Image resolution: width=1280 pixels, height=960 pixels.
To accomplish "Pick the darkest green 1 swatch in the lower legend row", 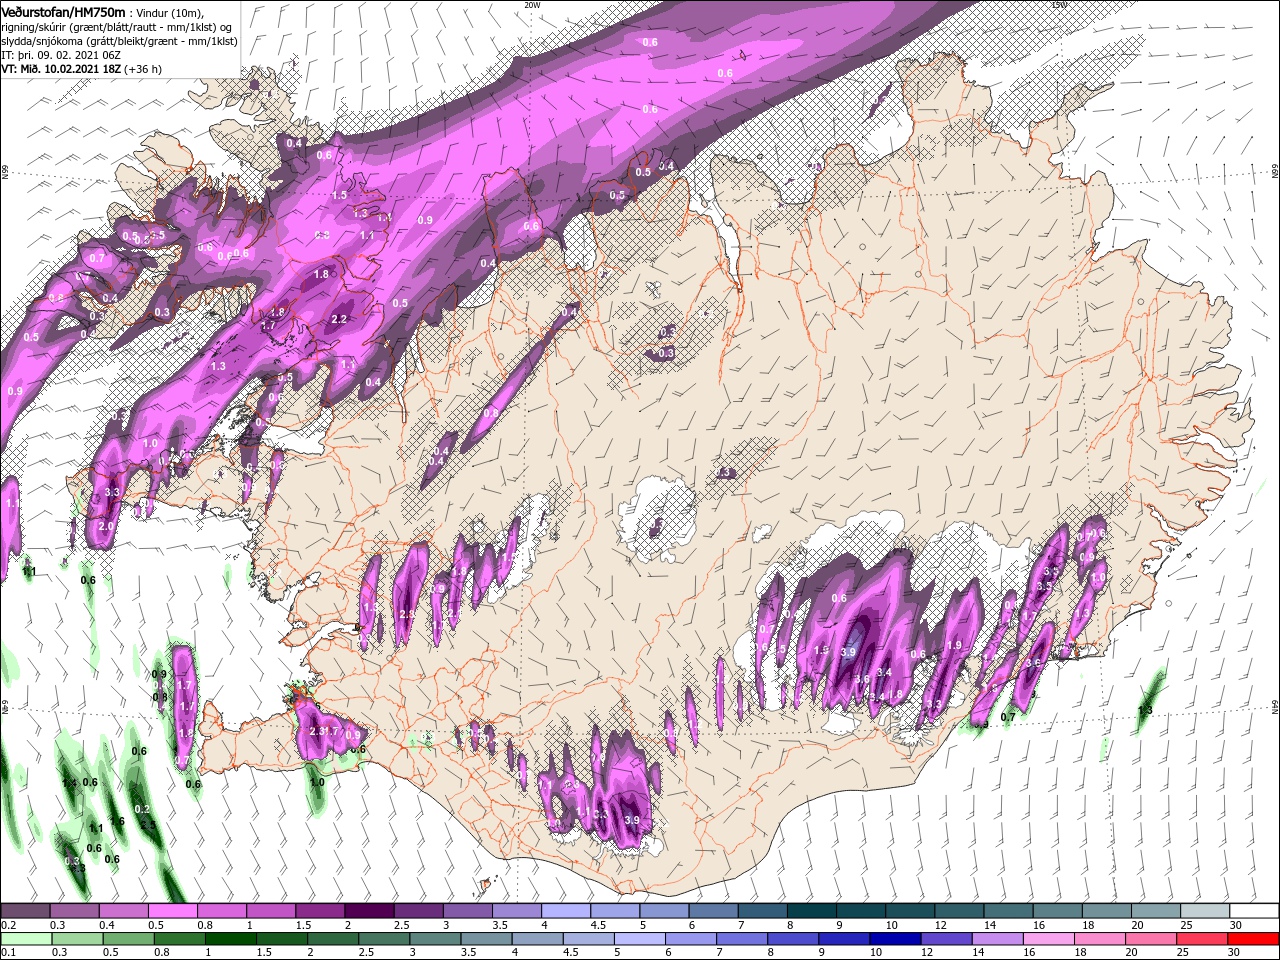I will tap(230, 938).
